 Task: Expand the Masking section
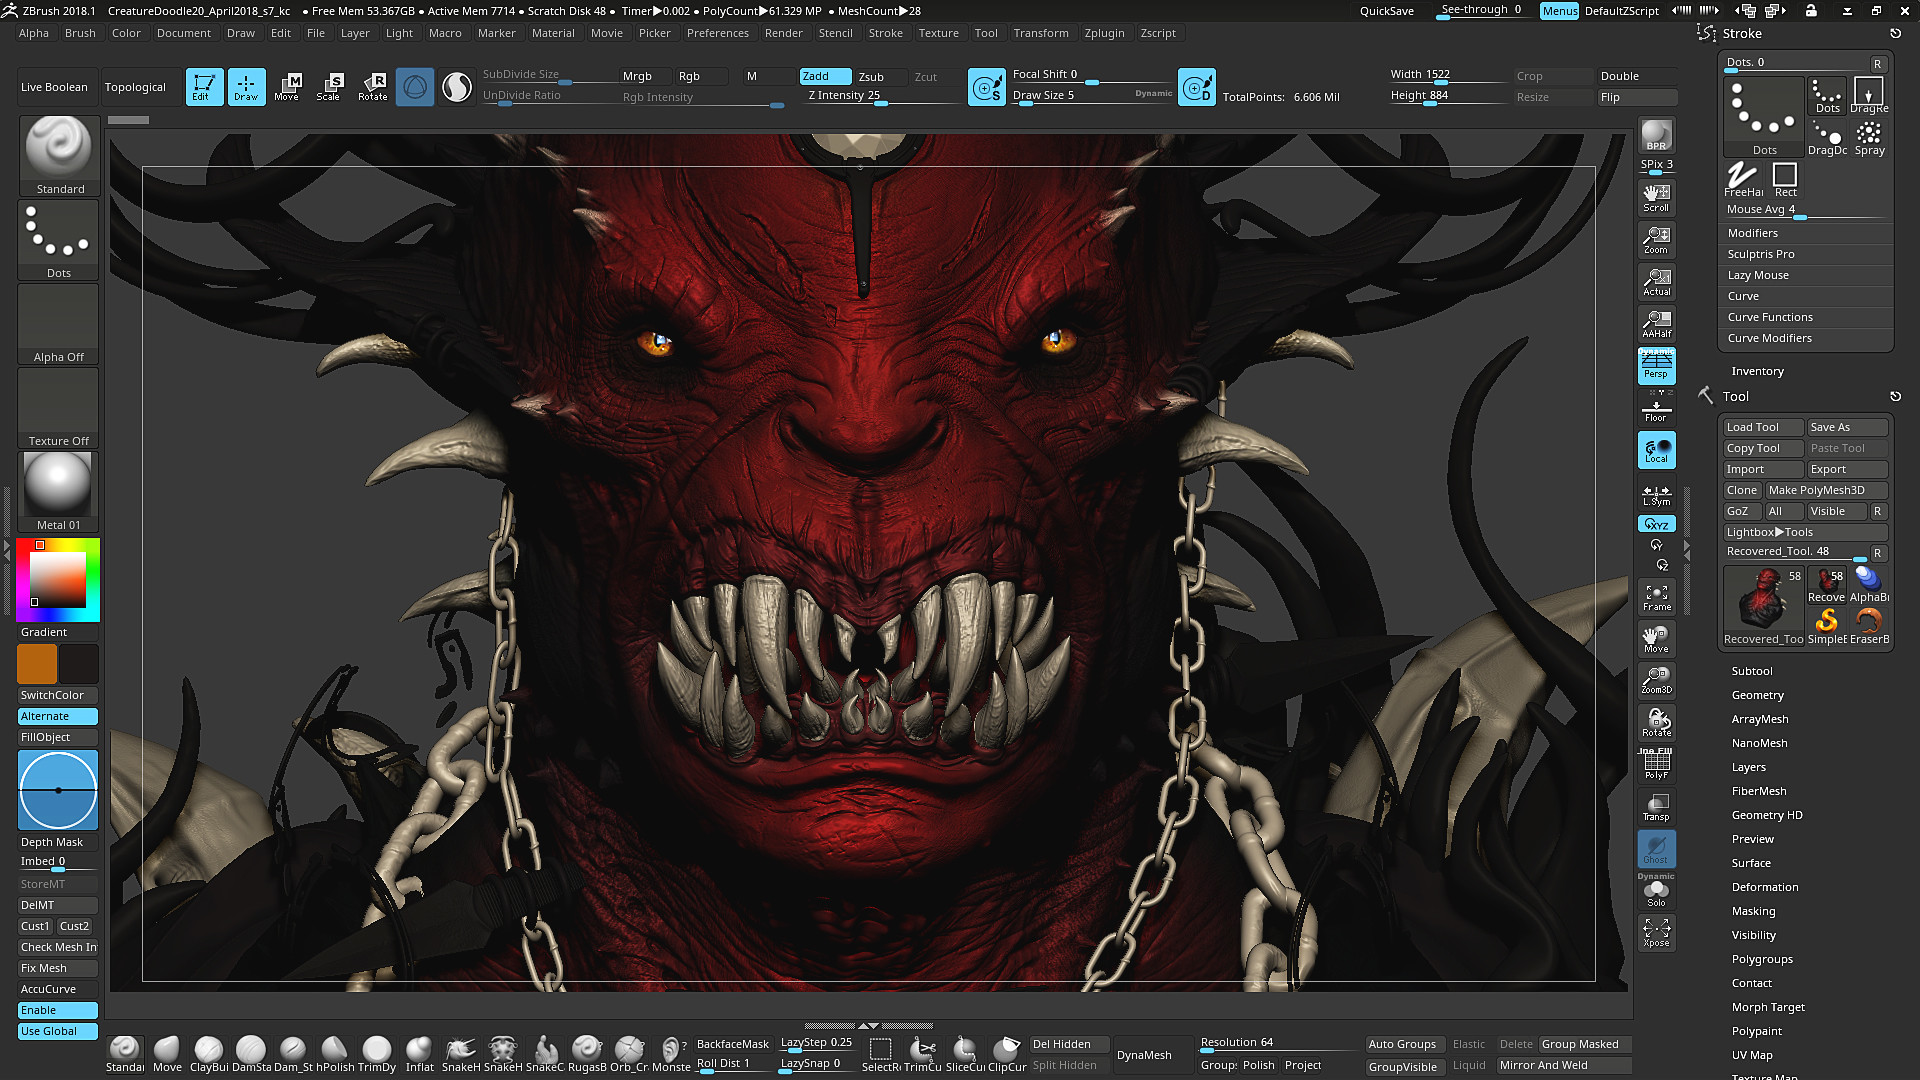click(1753, 911)
